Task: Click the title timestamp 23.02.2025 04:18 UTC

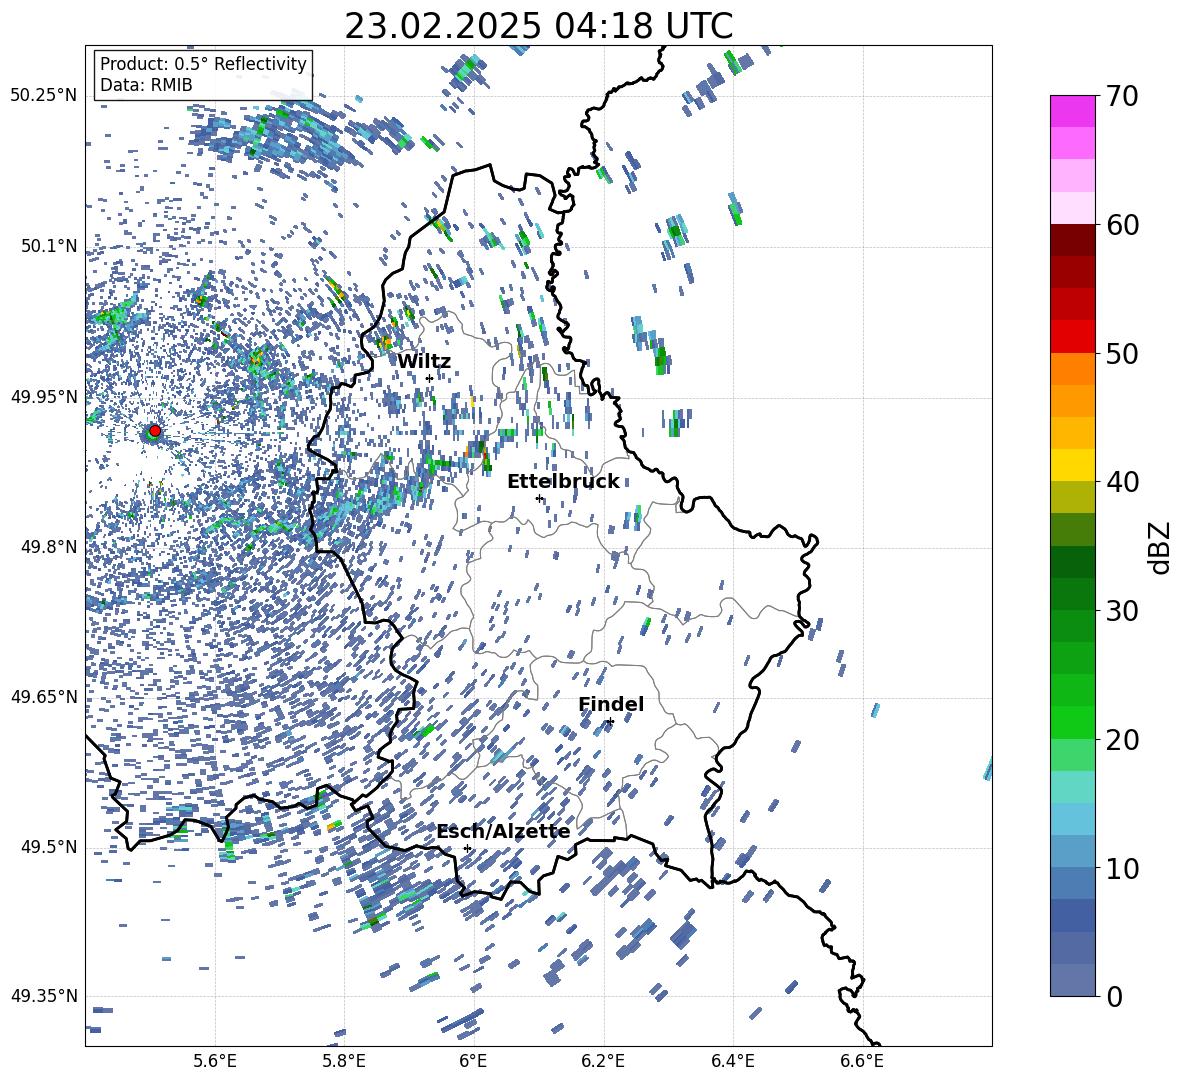Action: [x=538, y=26]
